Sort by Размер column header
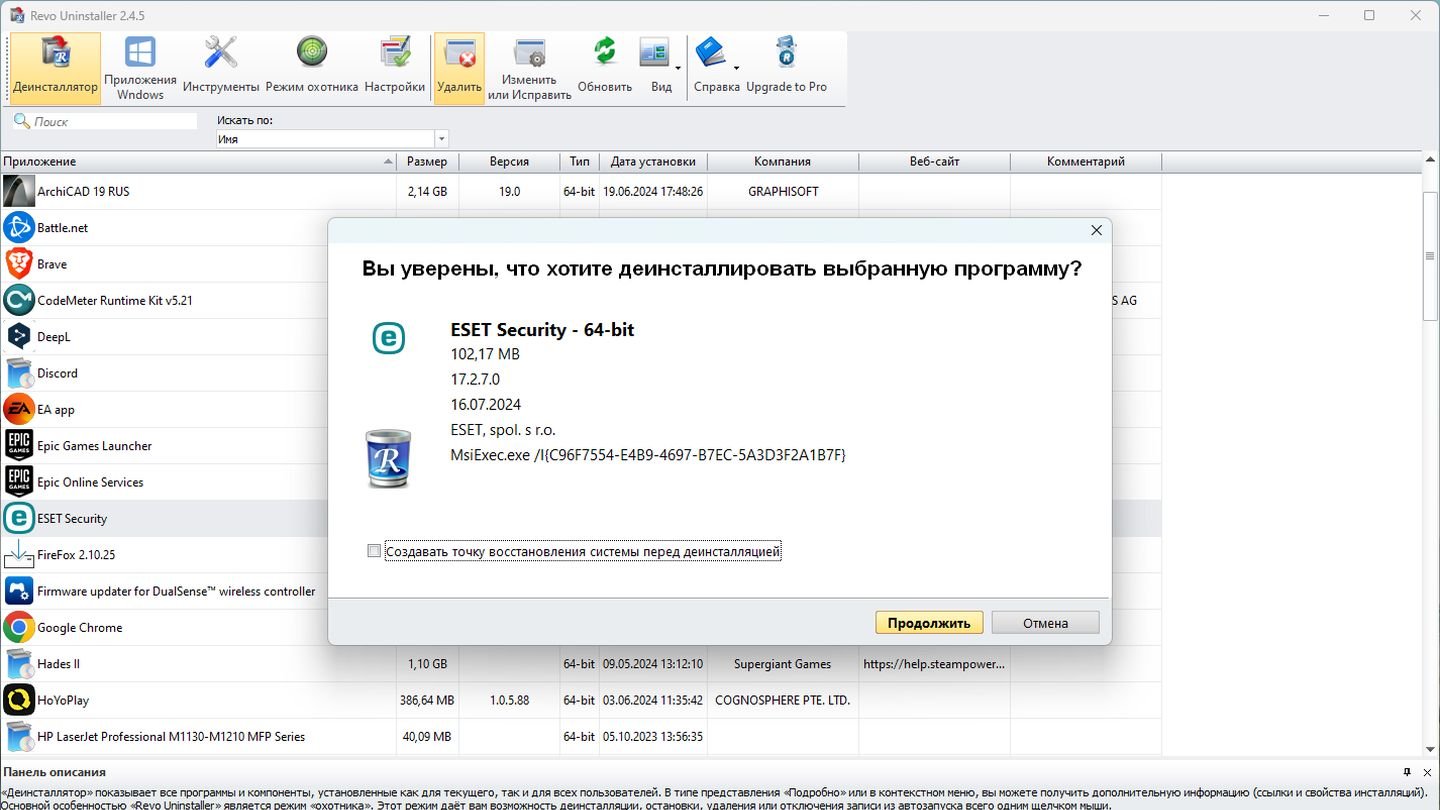This screenshot has width=1440, height=810. (x=428, y=161)
